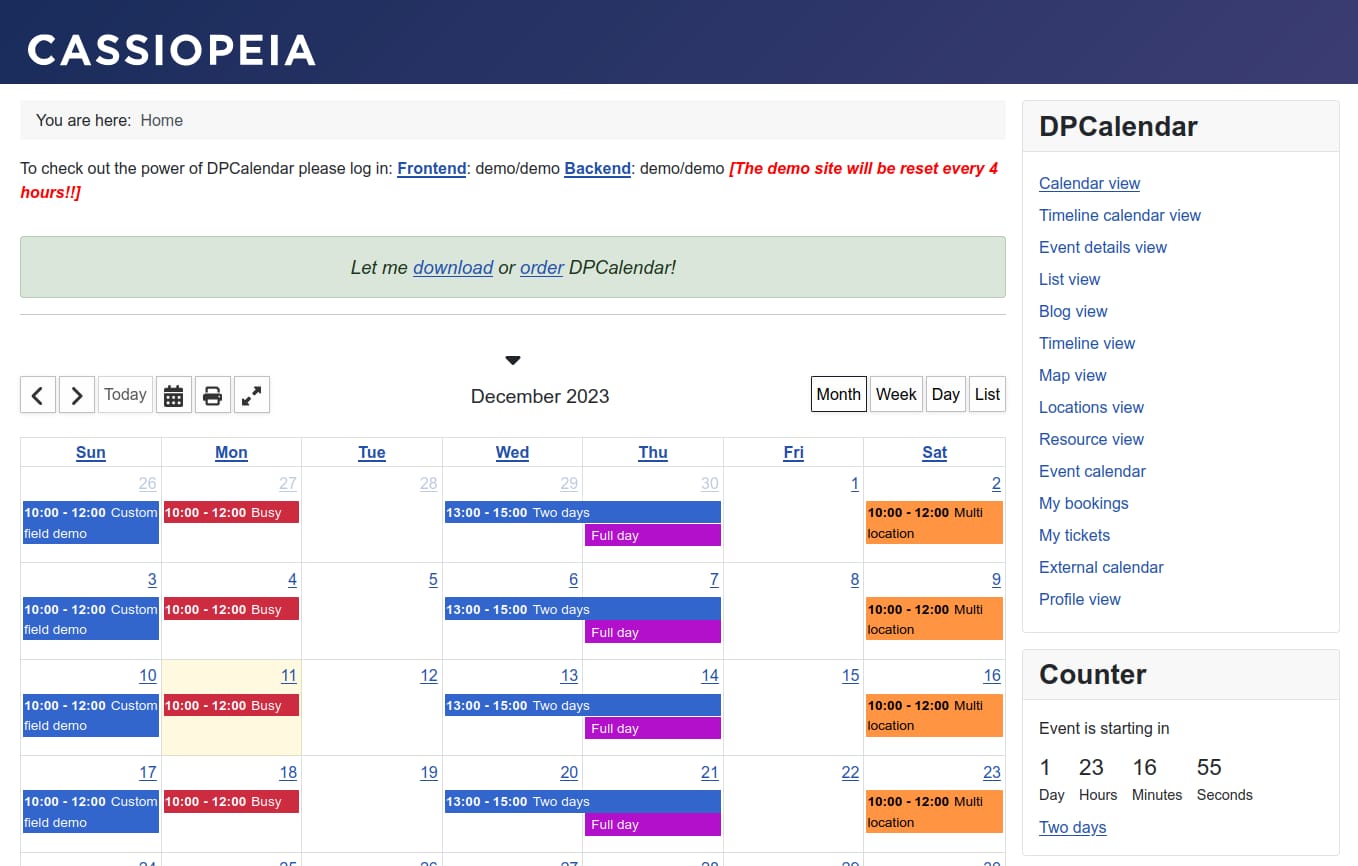Select the Month view button
The height and width of the screenshot is (866, 1358).
(838, 394)
